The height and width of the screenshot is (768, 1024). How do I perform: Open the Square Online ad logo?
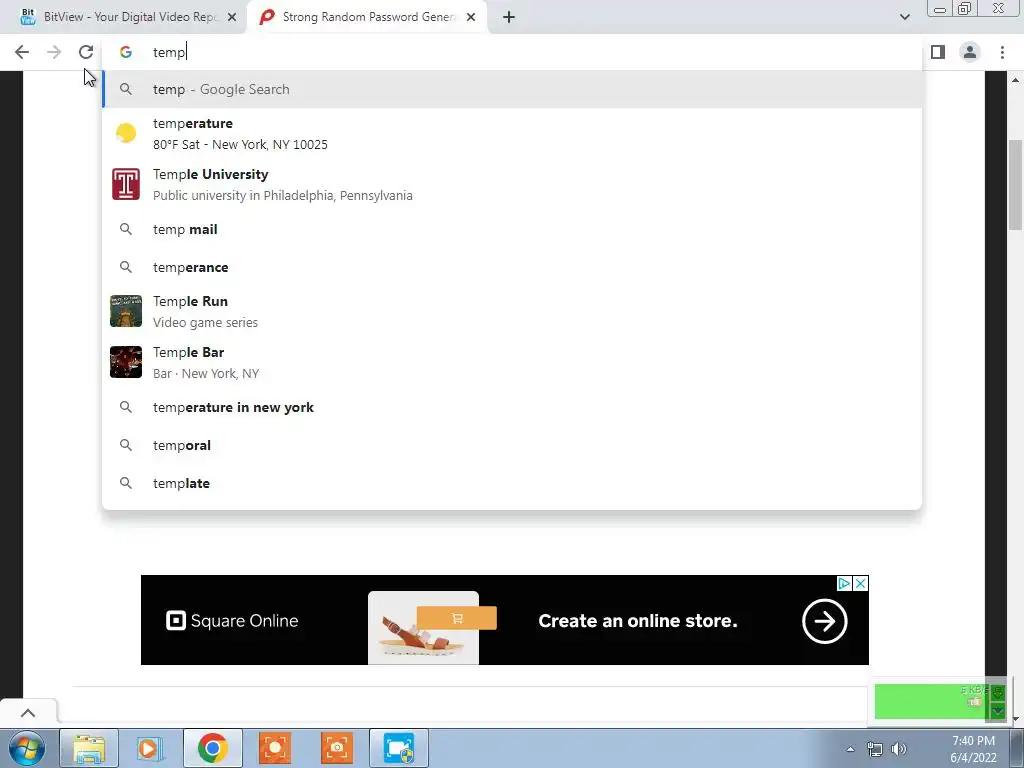pyautogui.click(x=232, y=620)
